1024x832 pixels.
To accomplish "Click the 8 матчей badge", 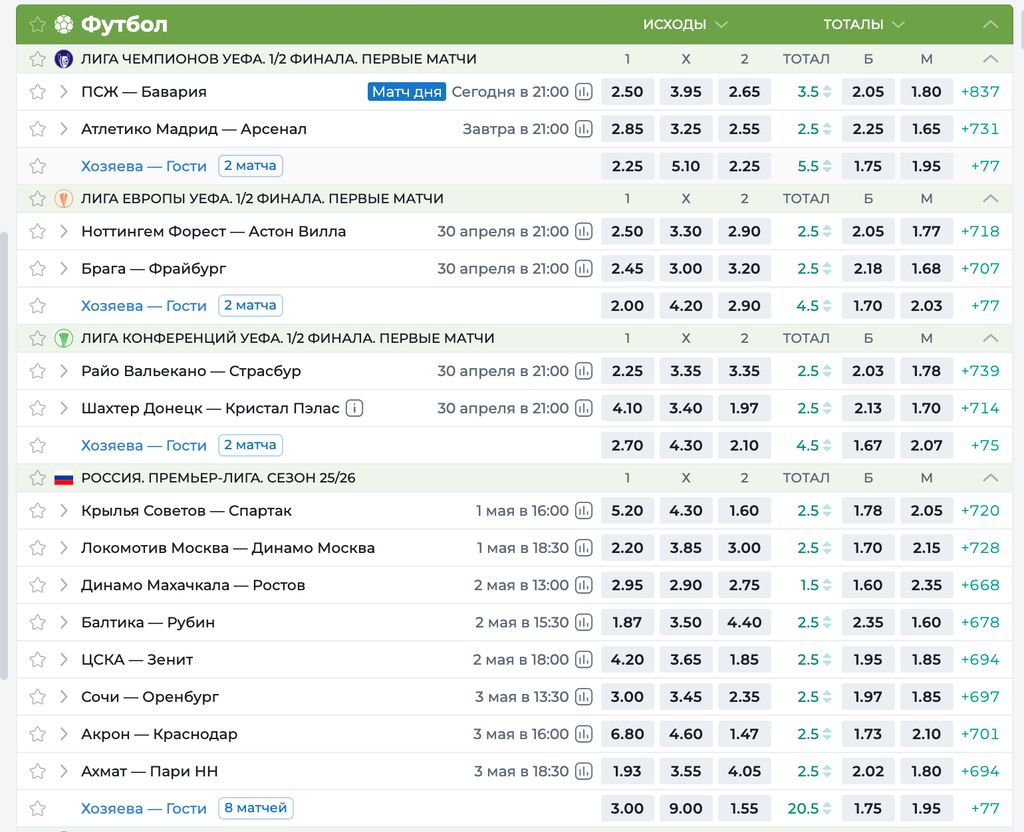I will (255, 808).
